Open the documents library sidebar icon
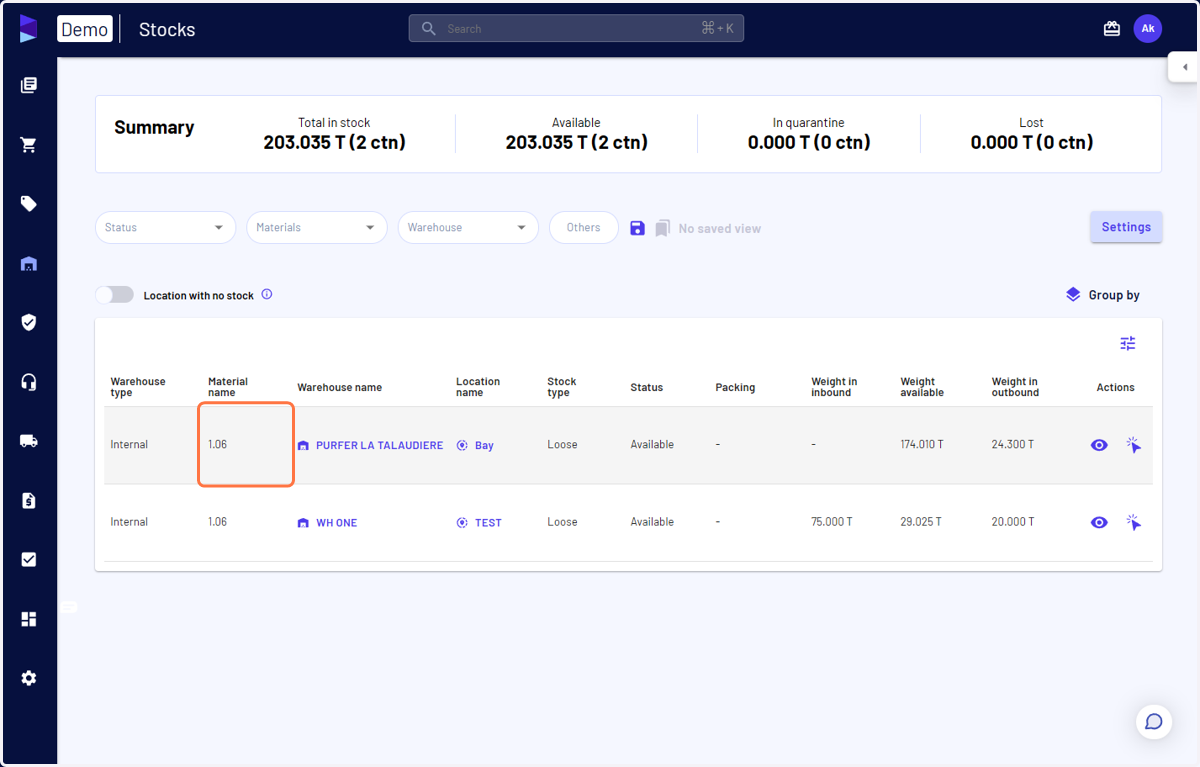Image resolution: width=1200 pixels, height=767 pixels. (x=29, y=86)
